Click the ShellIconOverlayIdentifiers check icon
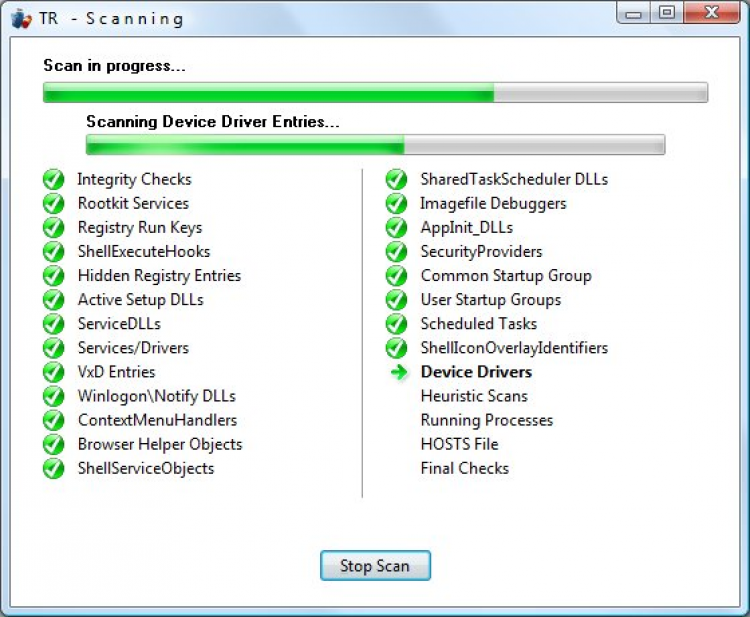750x617 pixels. [397, 348]
